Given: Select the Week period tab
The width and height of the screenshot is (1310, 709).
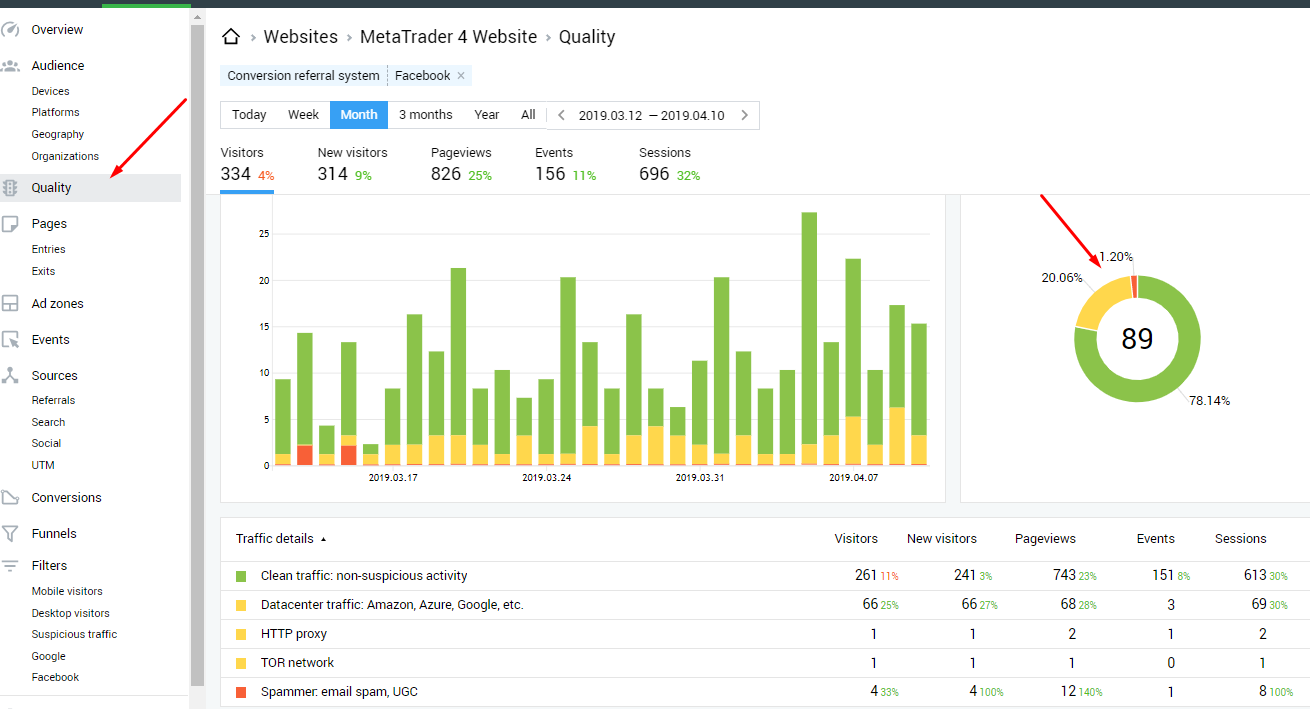Looking at the screenshot, I should pos(304,115).
